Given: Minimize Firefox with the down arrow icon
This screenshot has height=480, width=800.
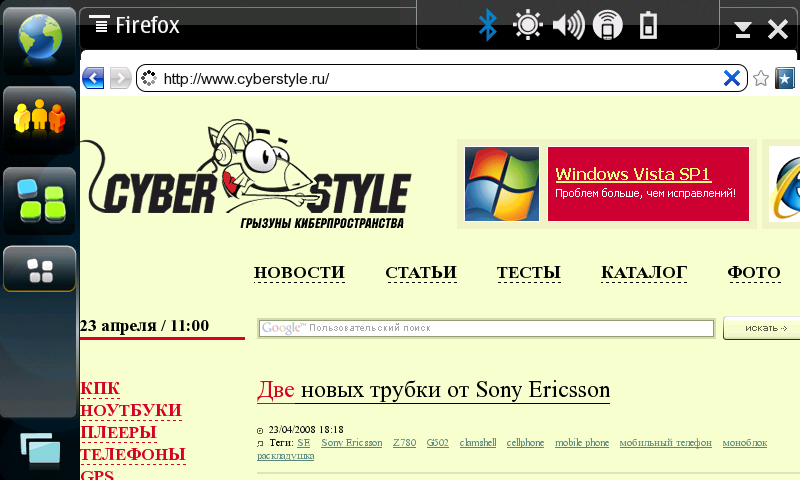Looking at the screenshot, I should pyautogui.click(x=743, y=30).
